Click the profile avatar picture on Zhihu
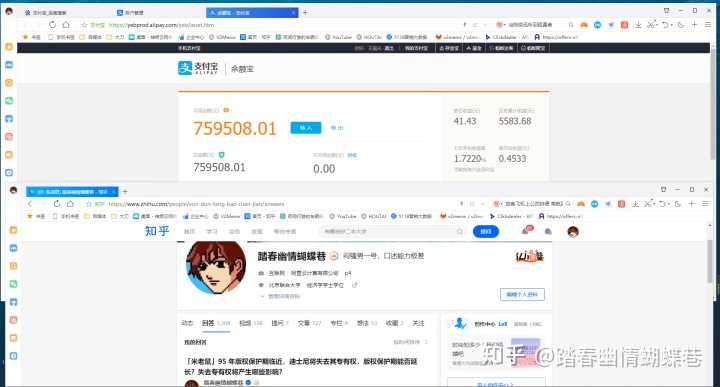Viewport: 720px width, 387px height. click(x=216, y=267)
